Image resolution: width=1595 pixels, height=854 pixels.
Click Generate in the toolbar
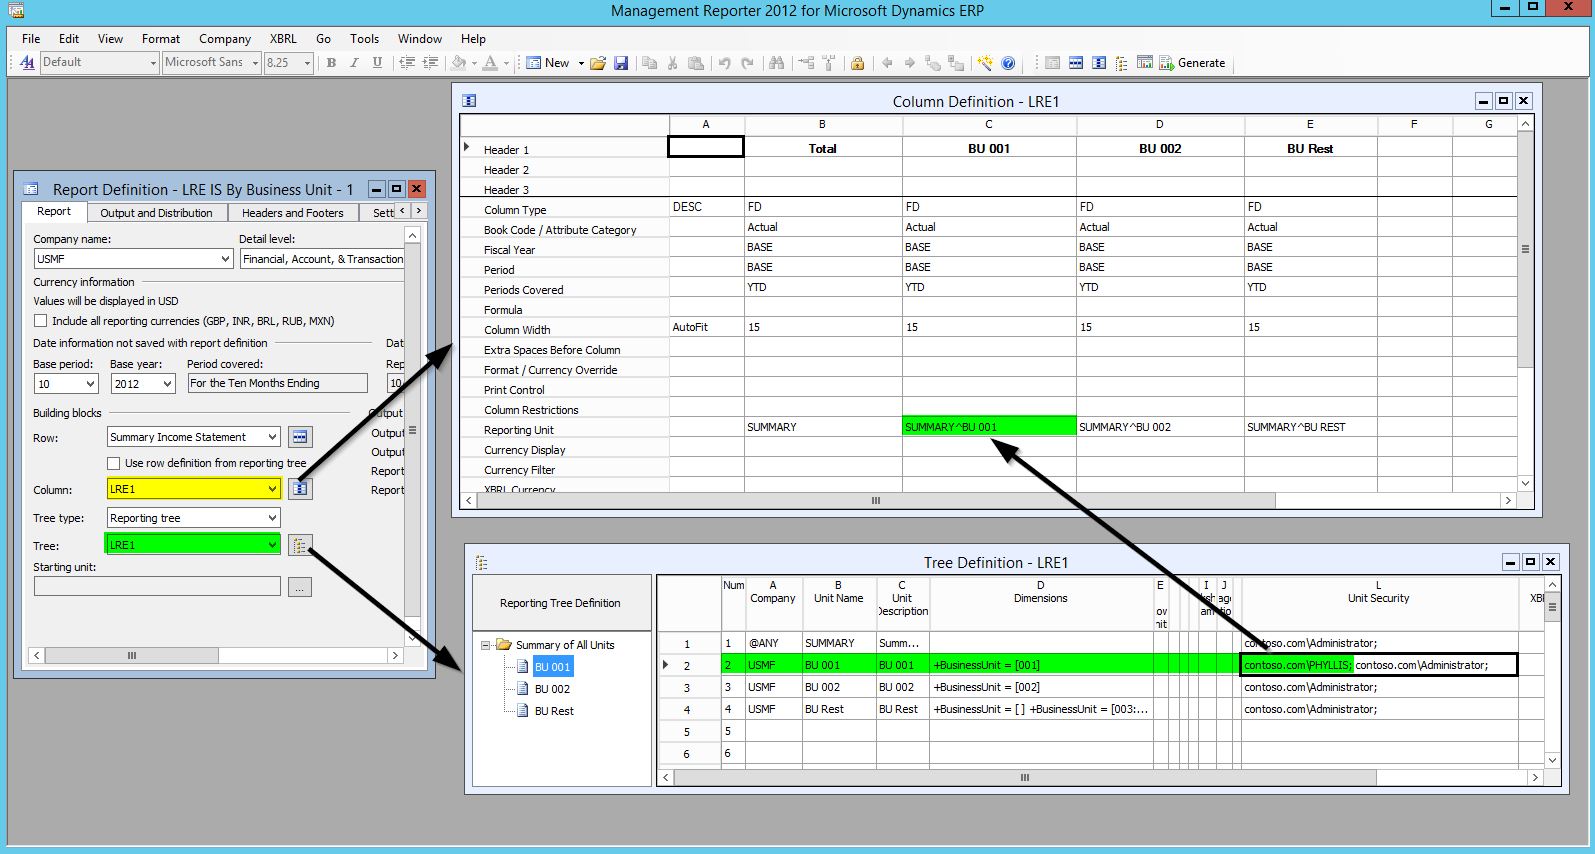[1192, 63]
